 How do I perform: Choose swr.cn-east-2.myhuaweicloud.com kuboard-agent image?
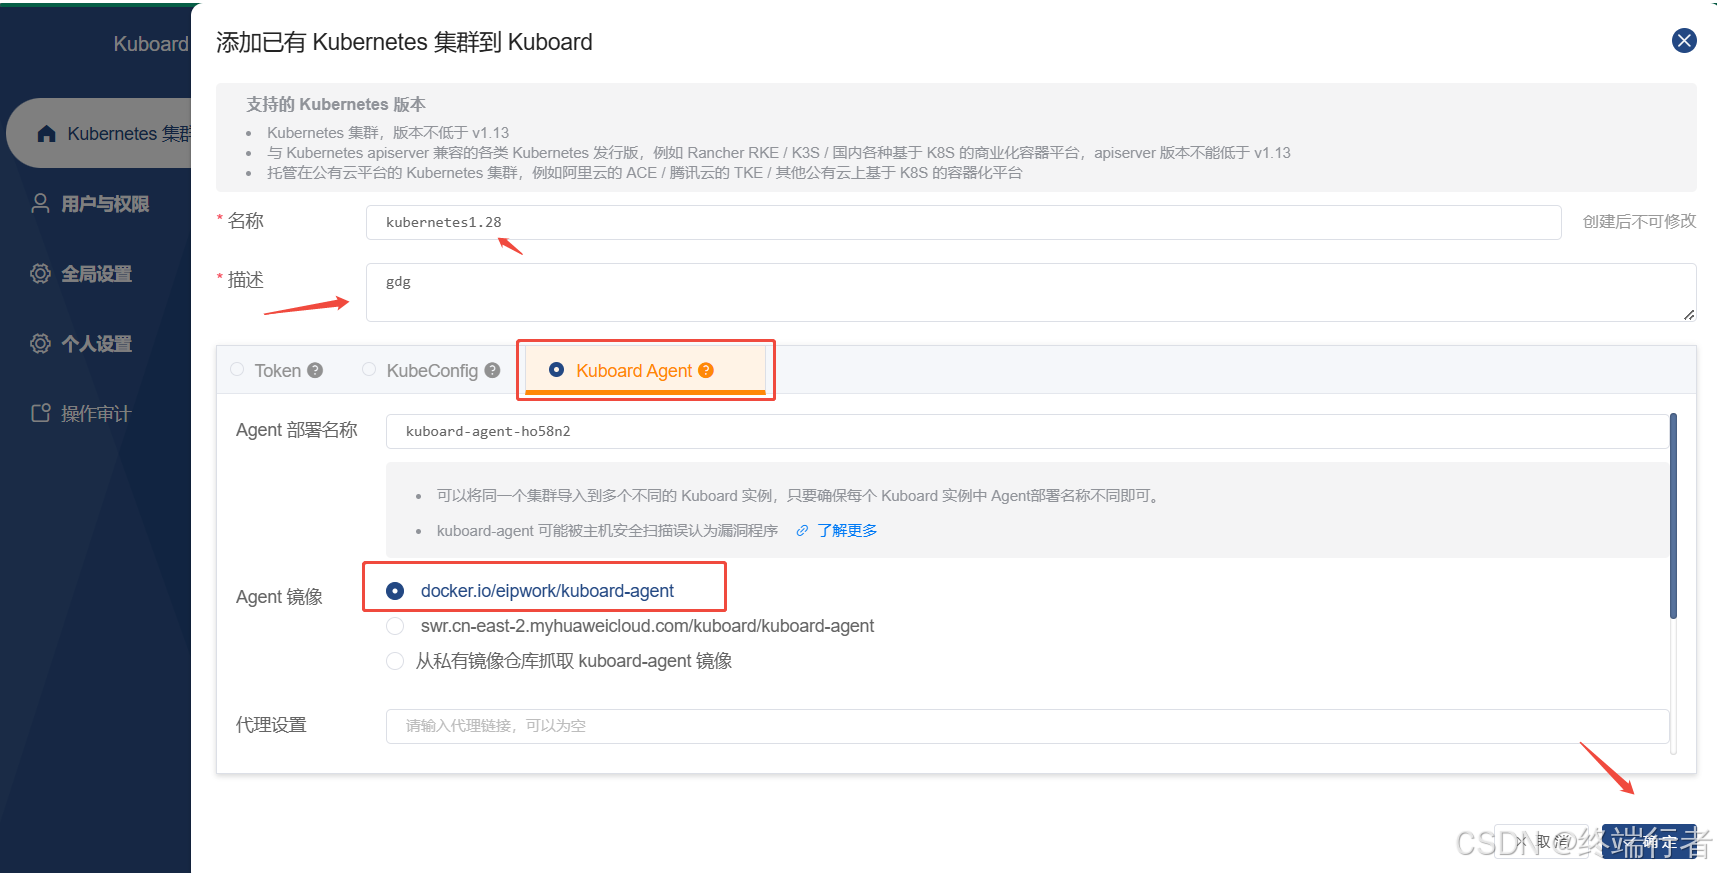(x=395, y=626)
